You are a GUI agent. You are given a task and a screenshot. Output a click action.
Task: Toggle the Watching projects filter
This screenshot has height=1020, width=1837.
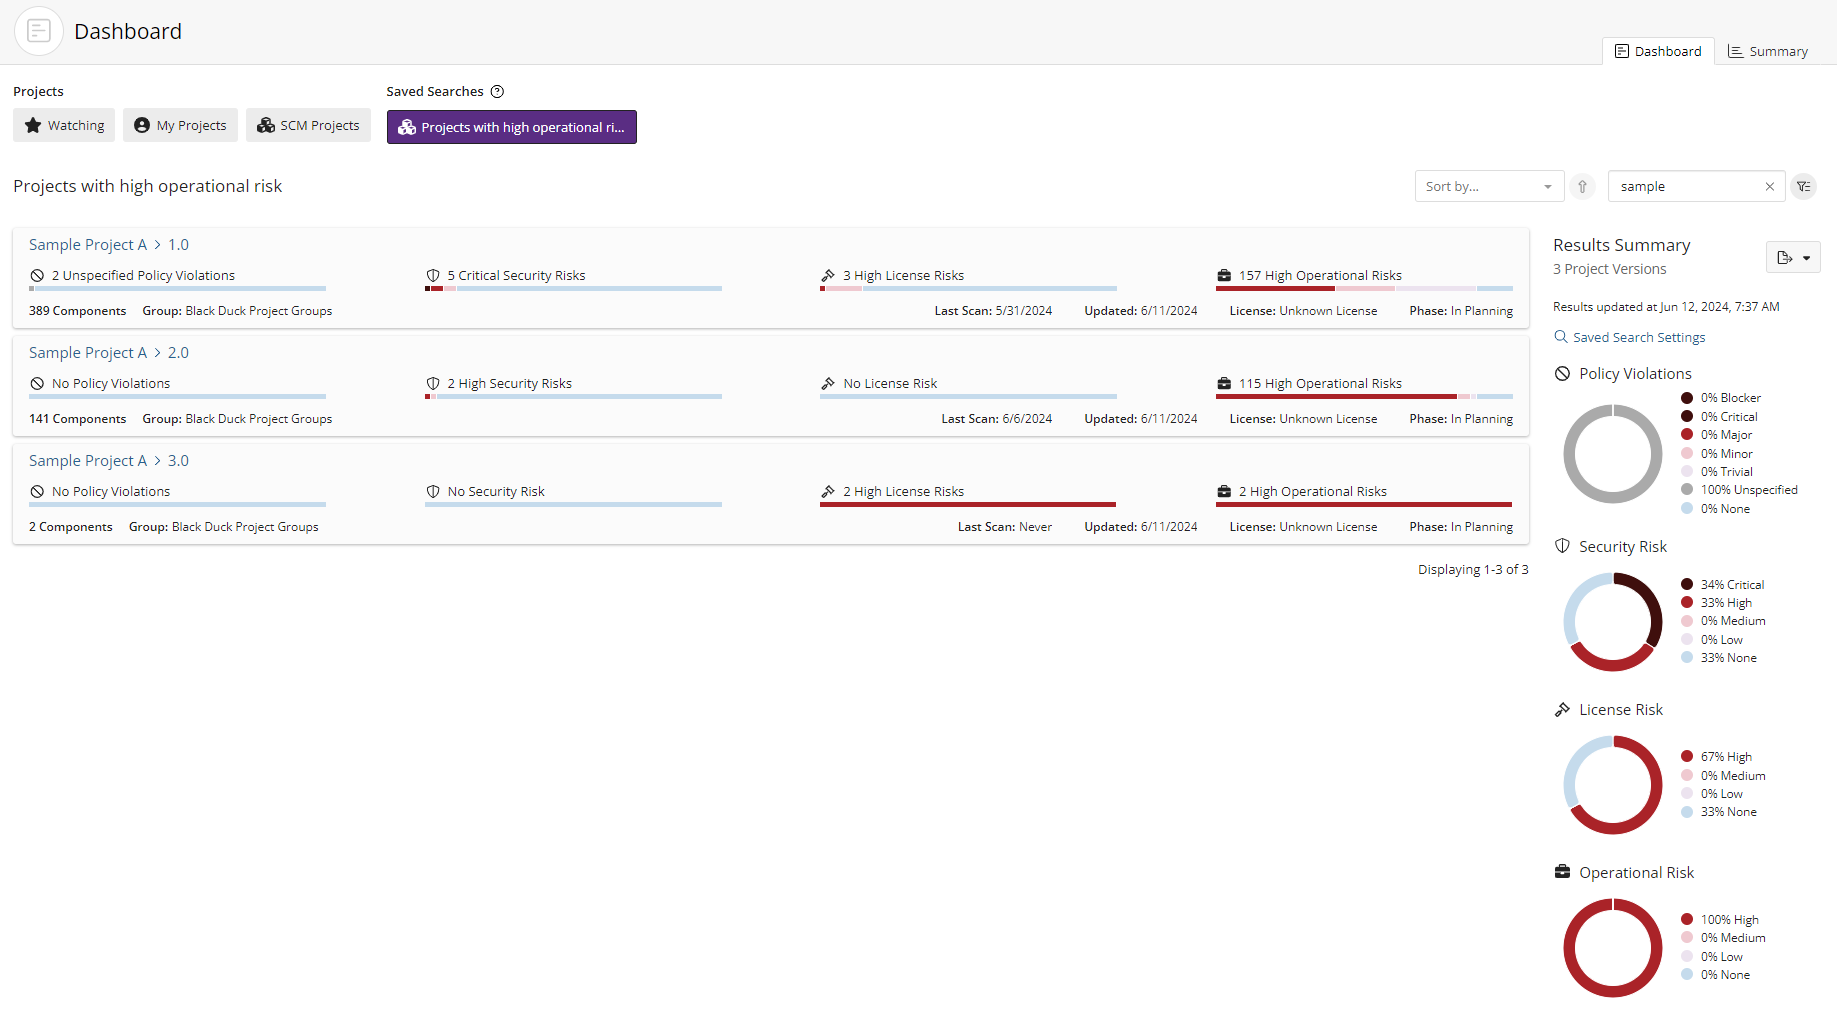[x=63, y=125]
